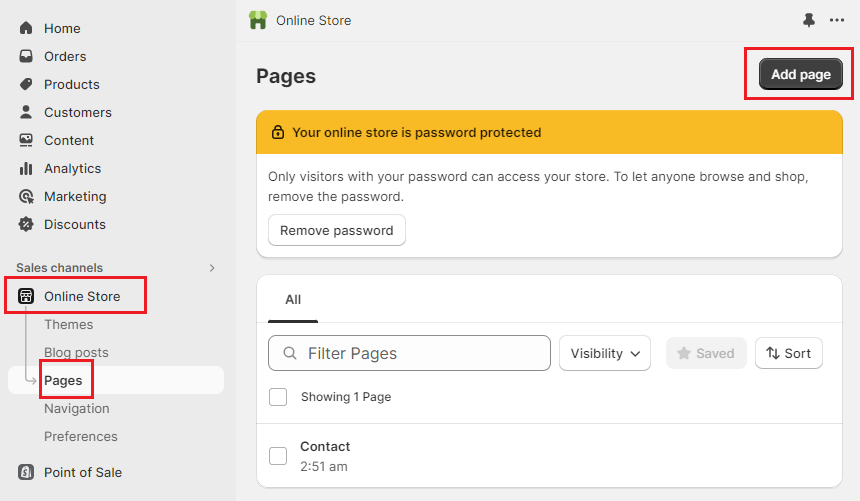Select the All tab
Image resolution: width=860 pixels, height=501 pixels.
point(293,299)
